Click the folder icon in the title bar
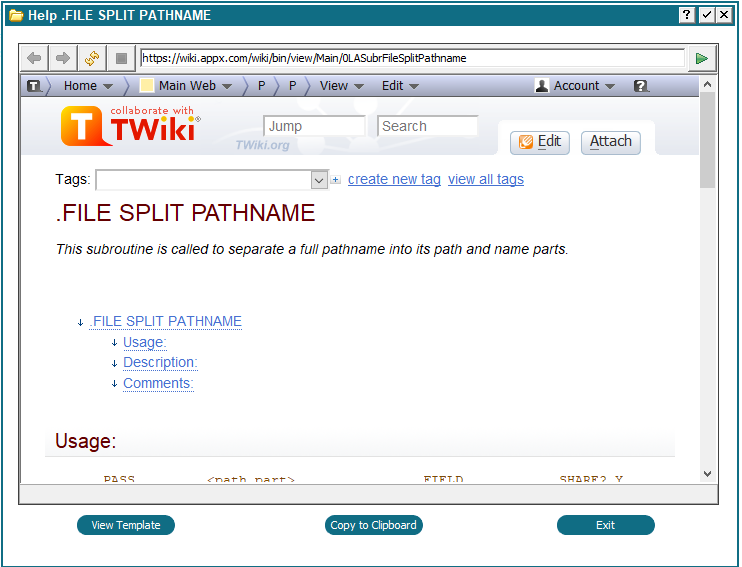The height and width of the screenshot is (567, 742). point(16,16)
